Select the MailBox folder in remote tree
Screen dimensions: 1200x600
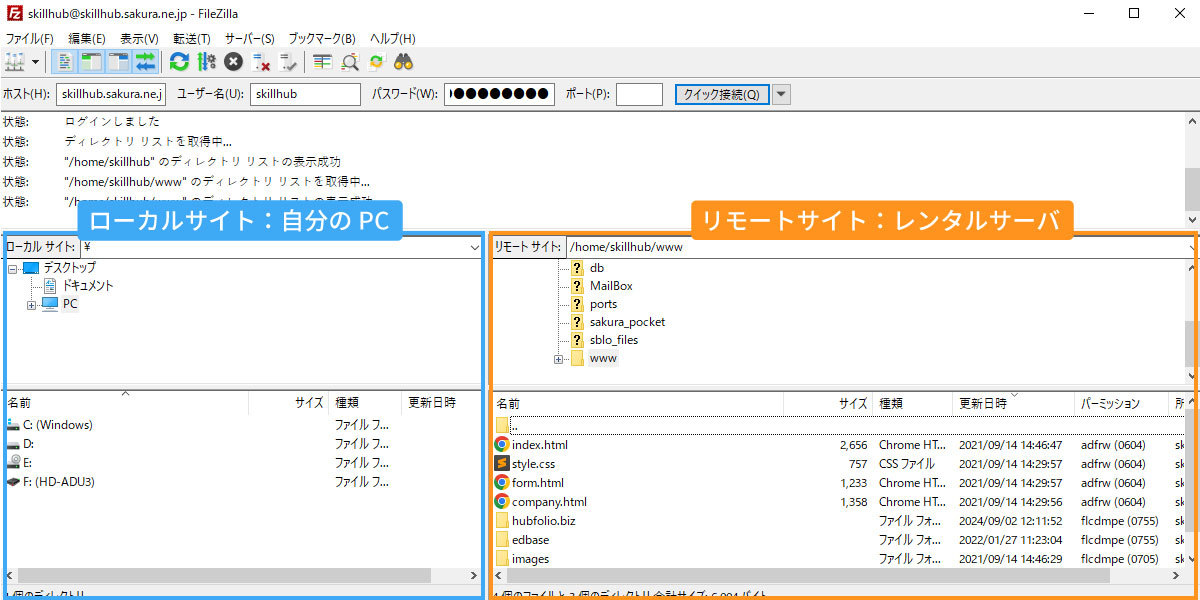611,286
